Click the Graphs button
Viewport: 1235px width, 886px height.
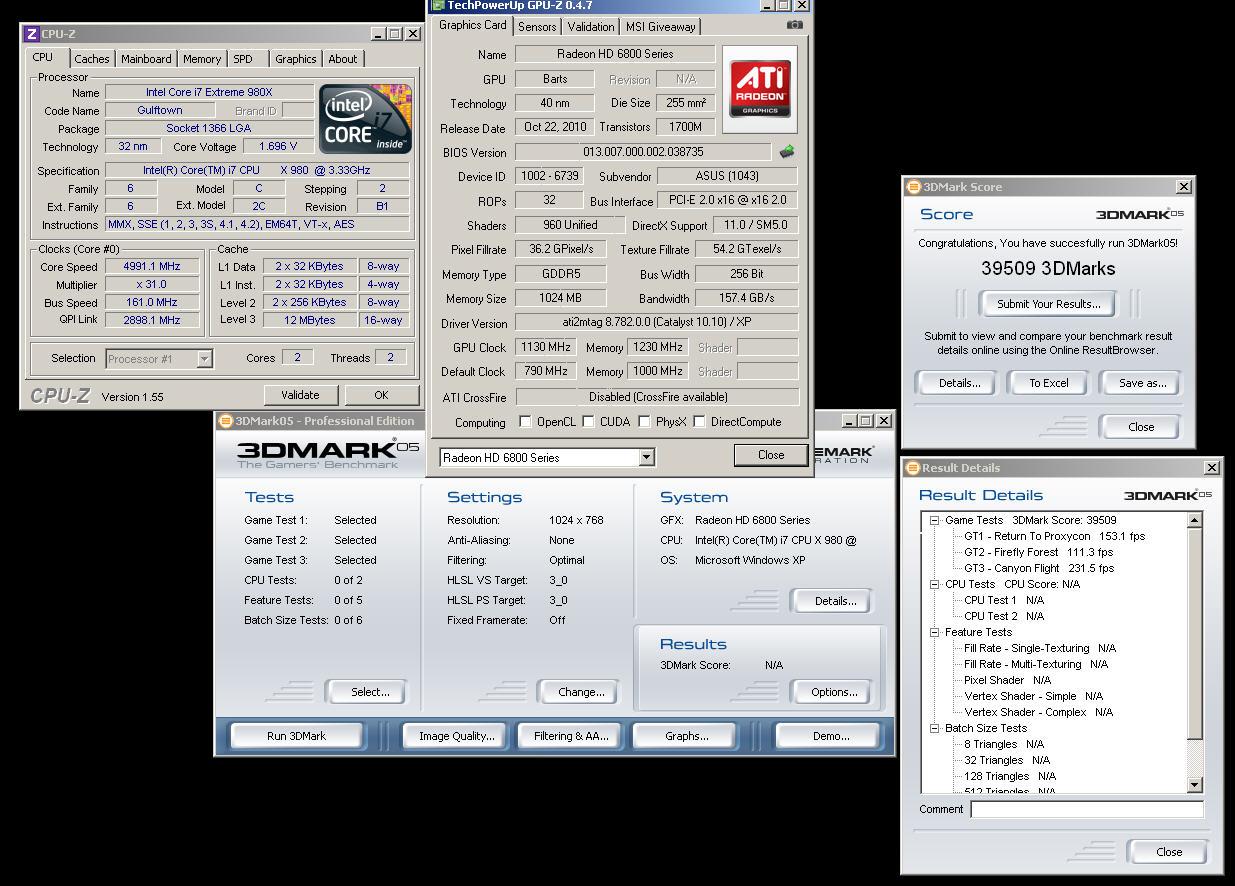tap(686, 736)
